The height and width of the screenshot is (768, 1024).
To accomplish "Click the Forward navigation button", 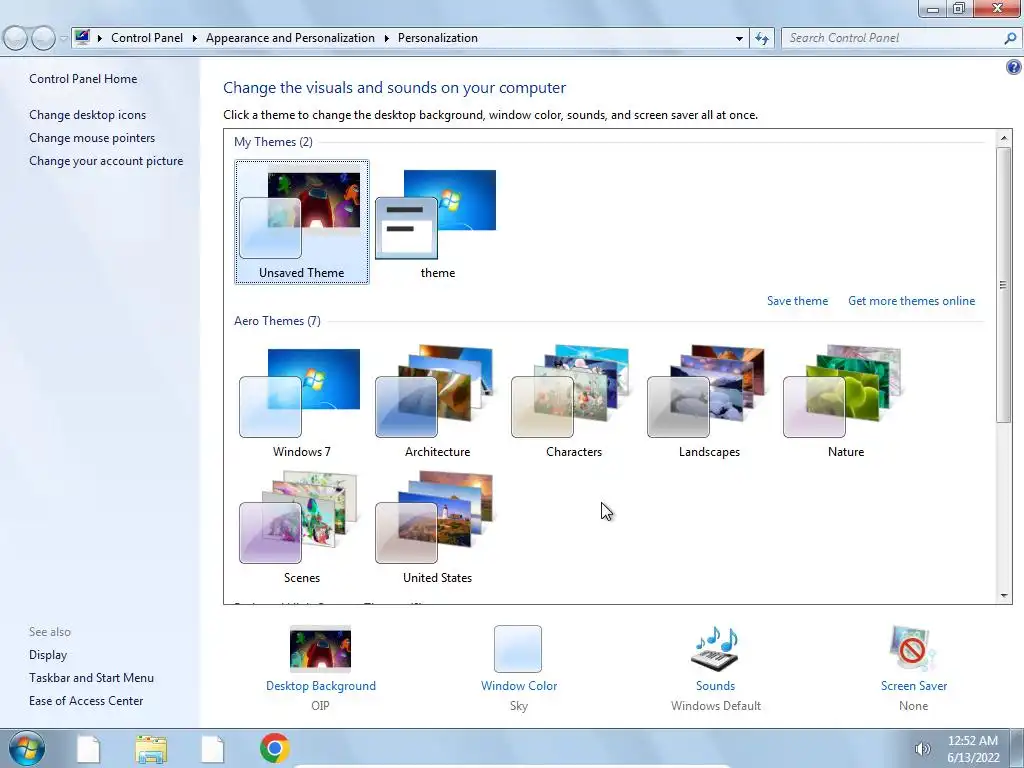I will click(x=43, y=39).
